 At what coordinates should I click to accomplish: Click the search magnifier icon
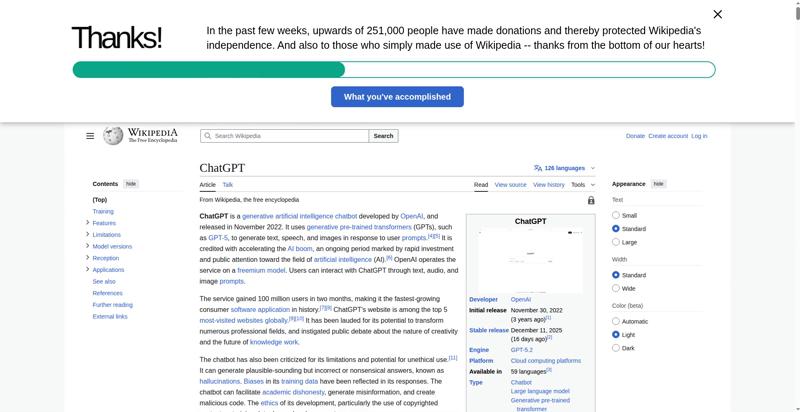pos(207,136)
